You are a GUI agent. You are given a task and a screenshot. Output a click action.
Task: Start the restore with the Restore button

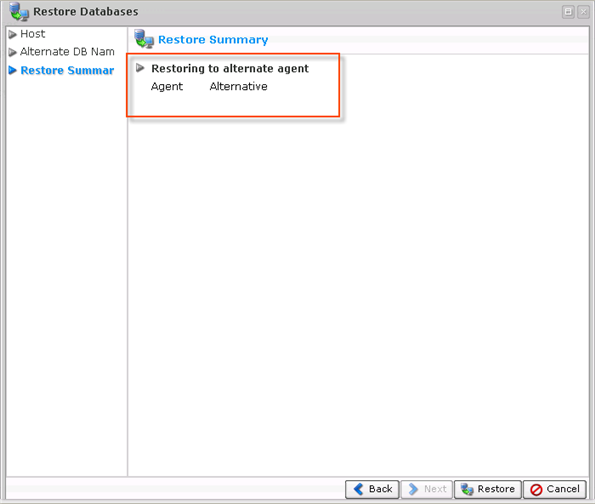click(x=488, y=489)
